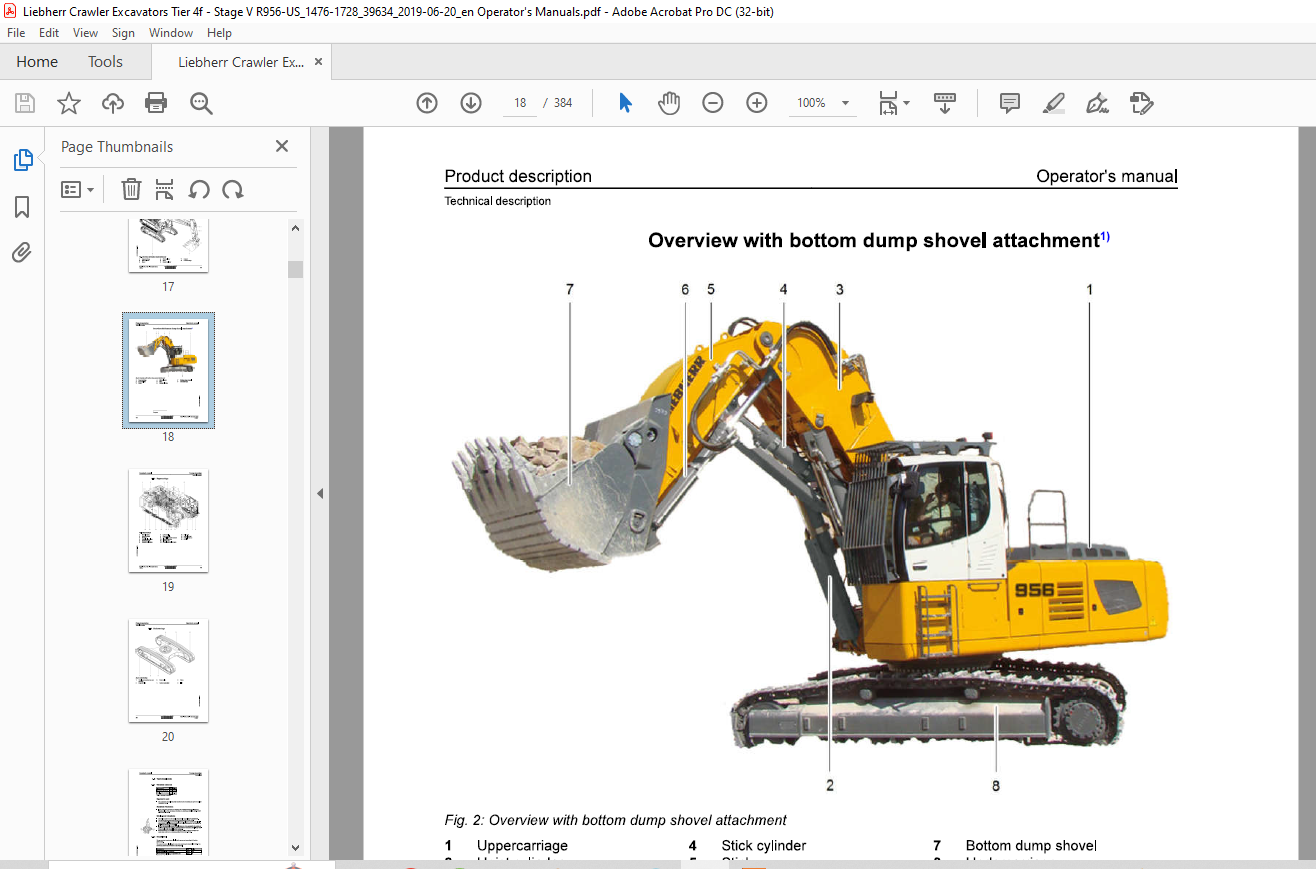Click the footnote 1) superscript link

pos(1105,237)
